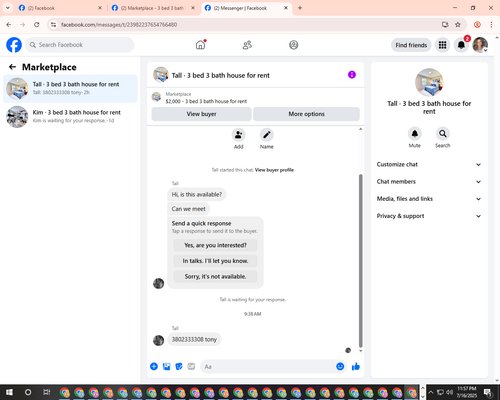Expand Privacy & support section
Screen dimensions: 500x400
(429, 216)
